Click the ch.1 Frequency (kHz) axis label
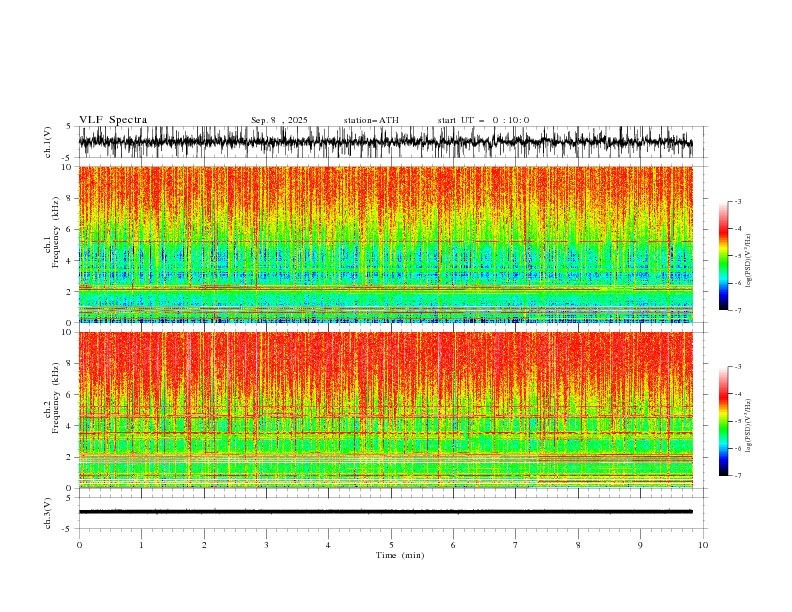 click(x=52, y=232)
